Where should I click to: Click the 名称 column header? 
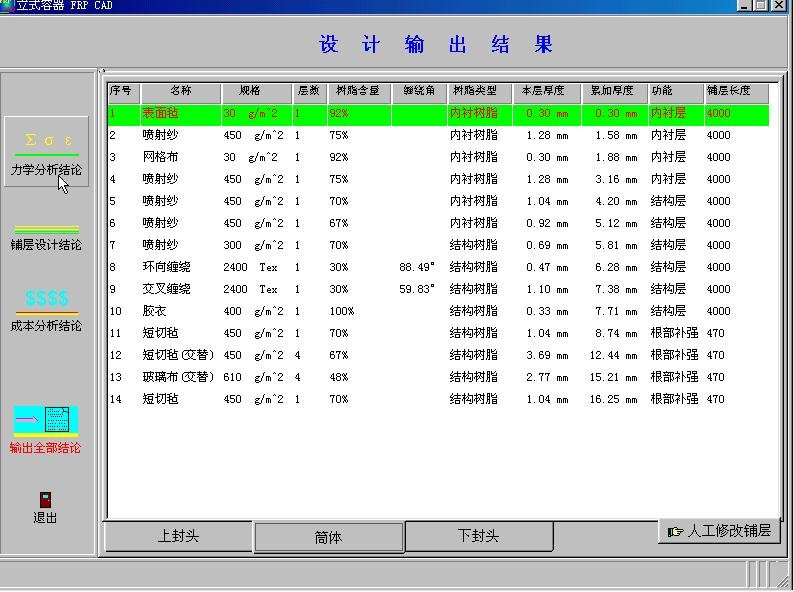click(180, 91)
